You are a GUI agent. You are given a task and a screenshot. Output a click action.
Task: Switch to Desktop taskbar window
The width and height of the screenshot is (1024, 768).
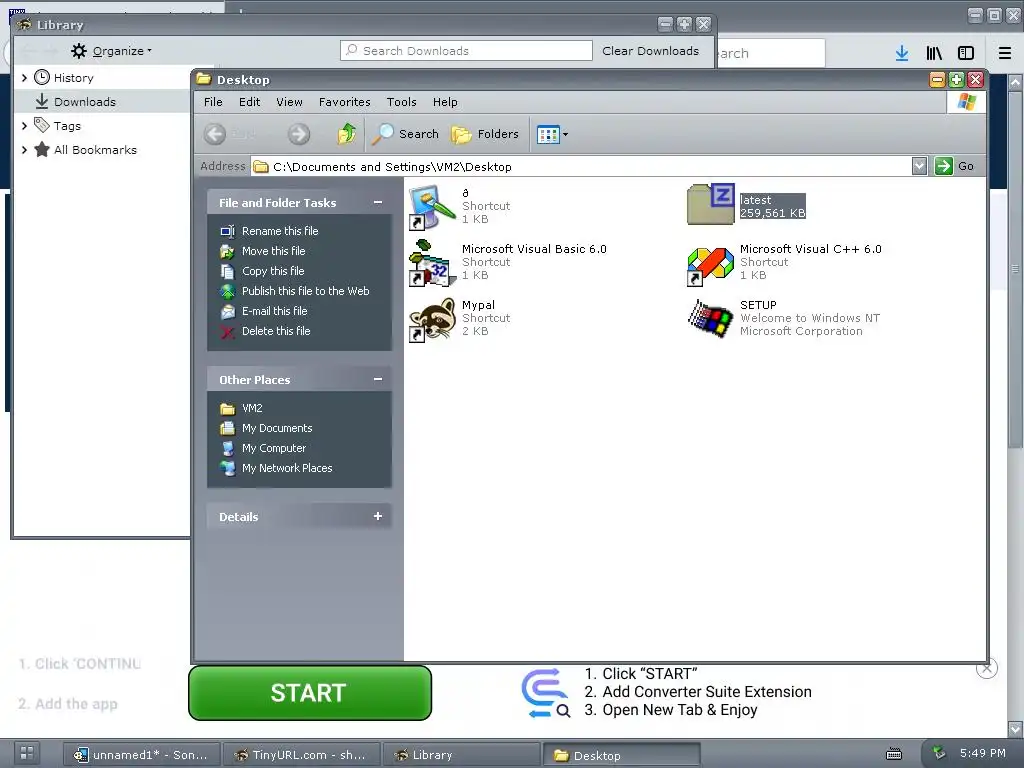pos(621,756)
